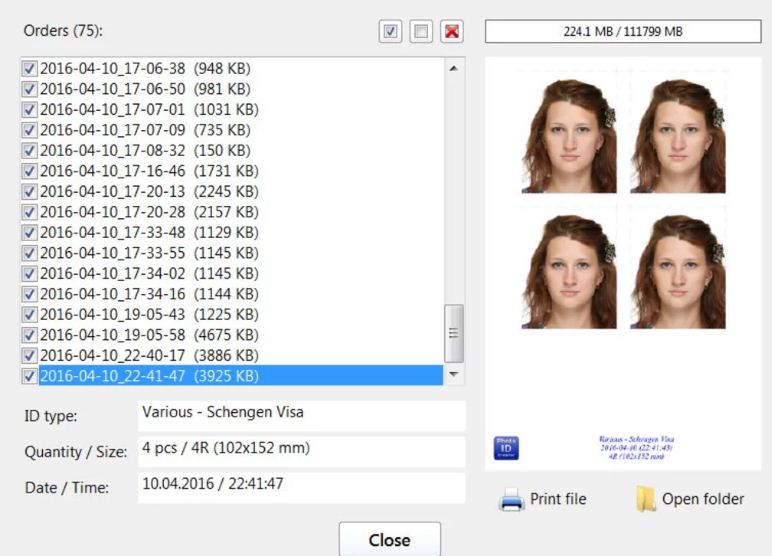Toggle checkbox for 2016-04-10_19-05-58
This screenshot has height=556, width=772.
click(x=30, y=335)
